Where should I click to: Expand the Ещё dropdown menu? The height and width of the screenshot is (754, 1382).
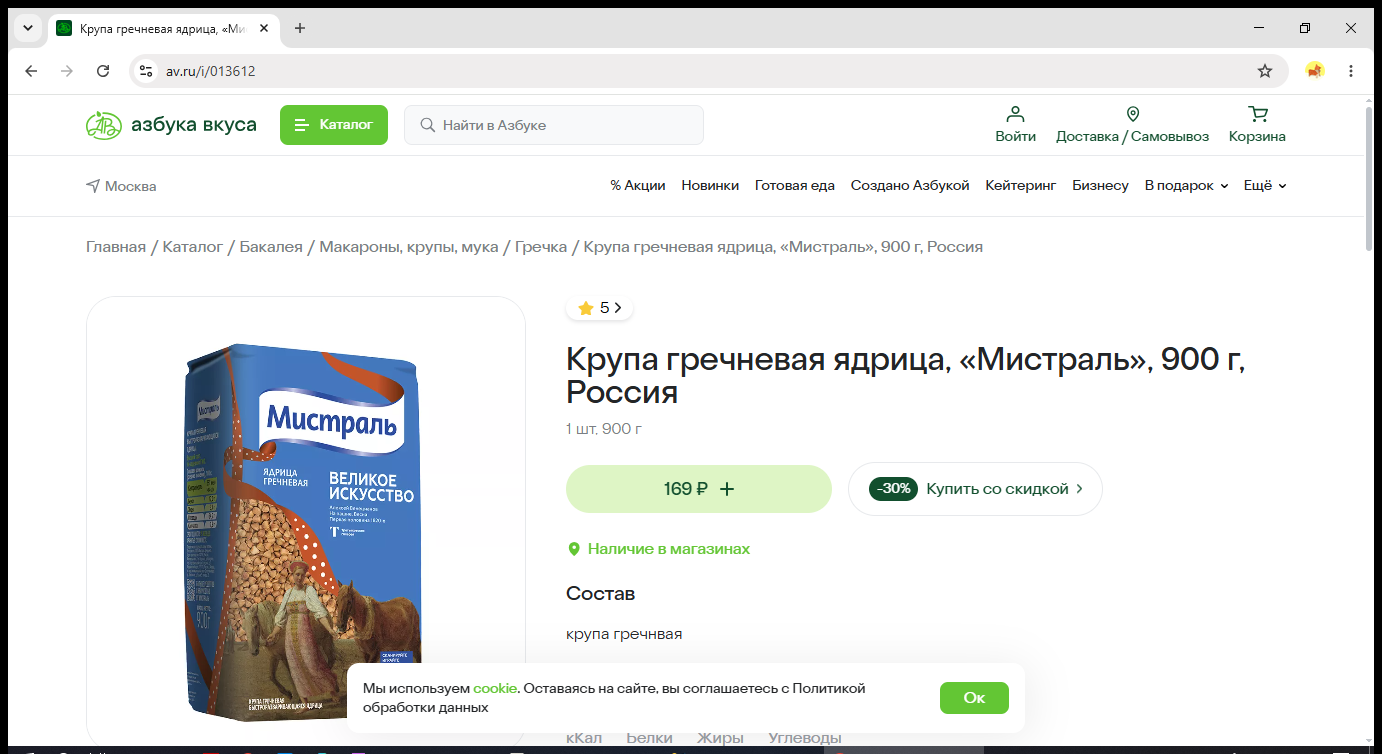coord(1265,186)
